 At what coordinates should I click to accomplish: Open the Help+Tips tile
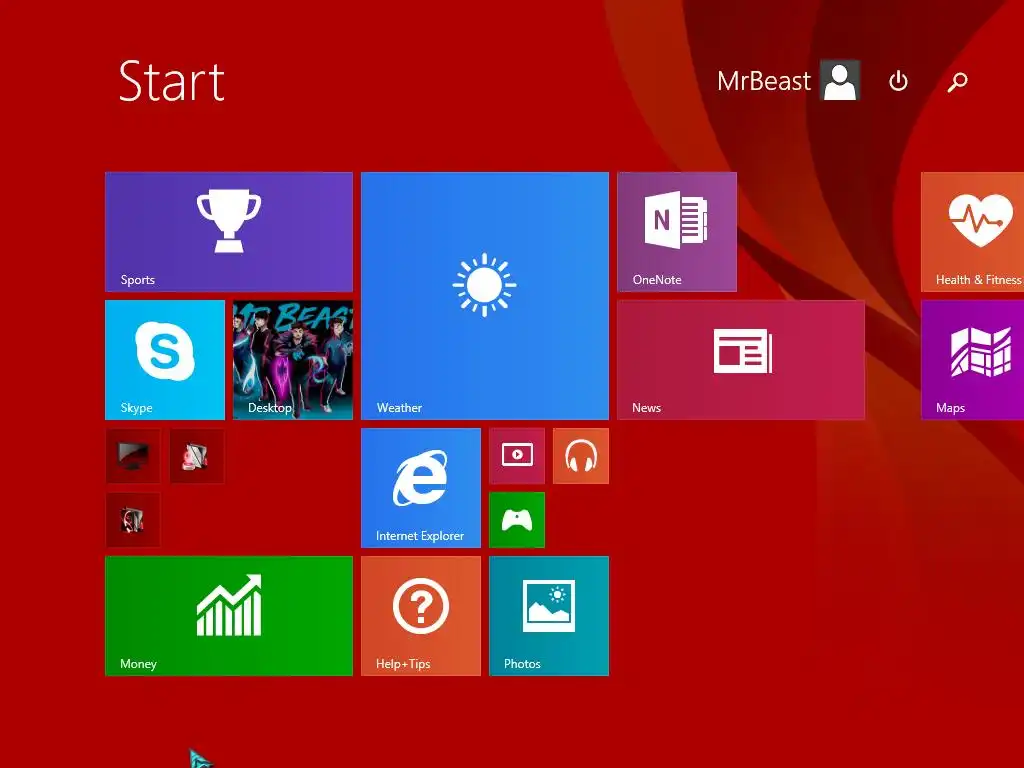pos(421,616)
